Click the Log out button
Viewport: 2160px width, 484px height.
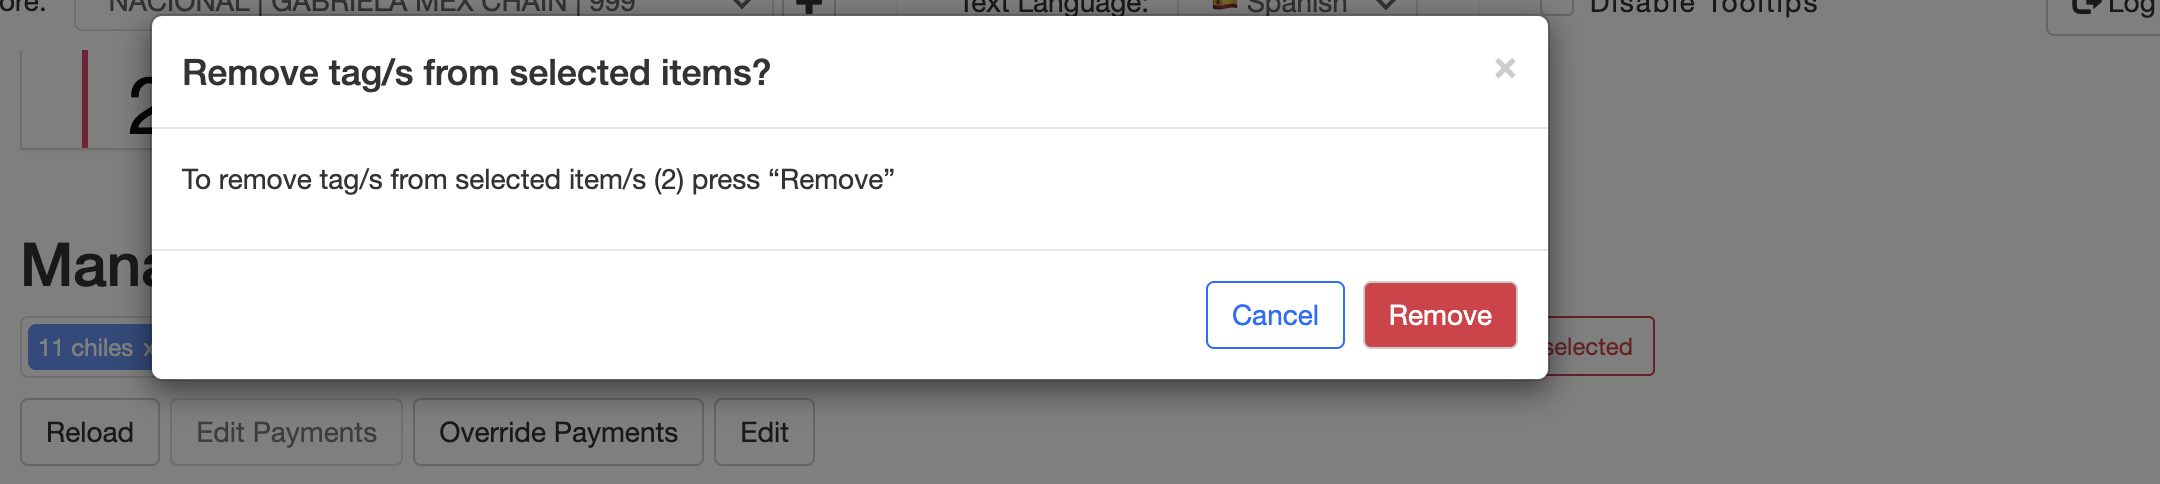[x=2104, y=10]
